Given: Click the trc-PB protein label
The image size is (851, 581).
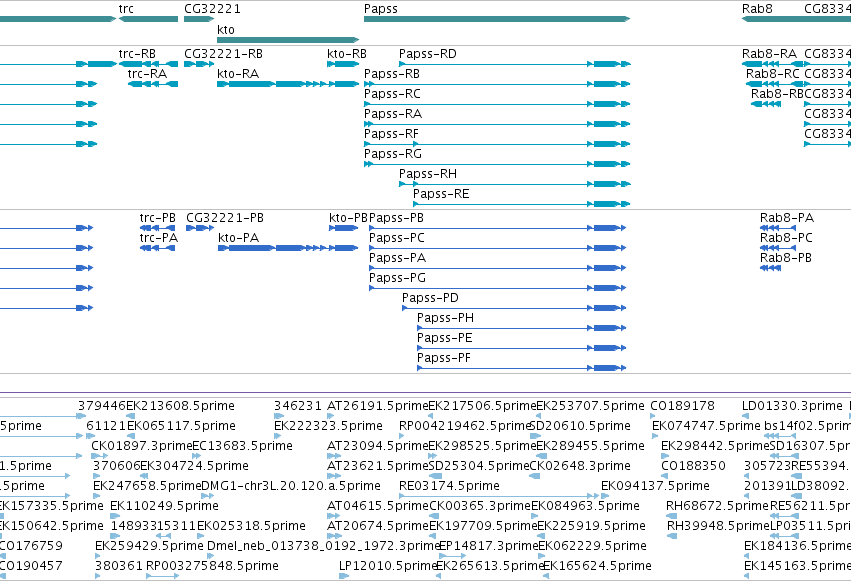Looking at the screenshot, I should (x=157, y=218).
